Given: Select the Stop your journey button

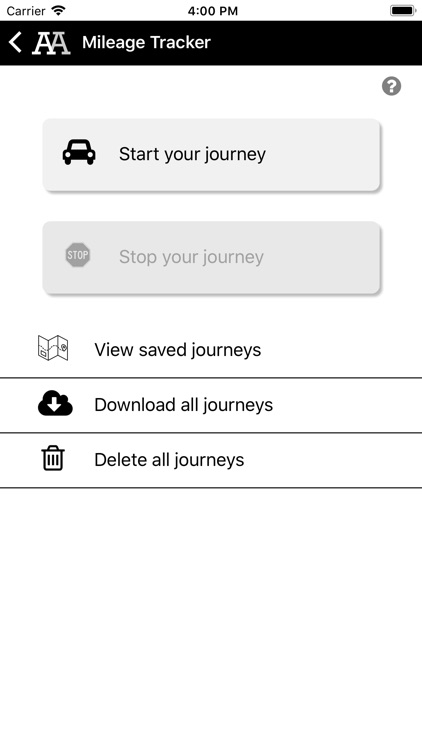Looking at the screenshot, I should 211,258.
